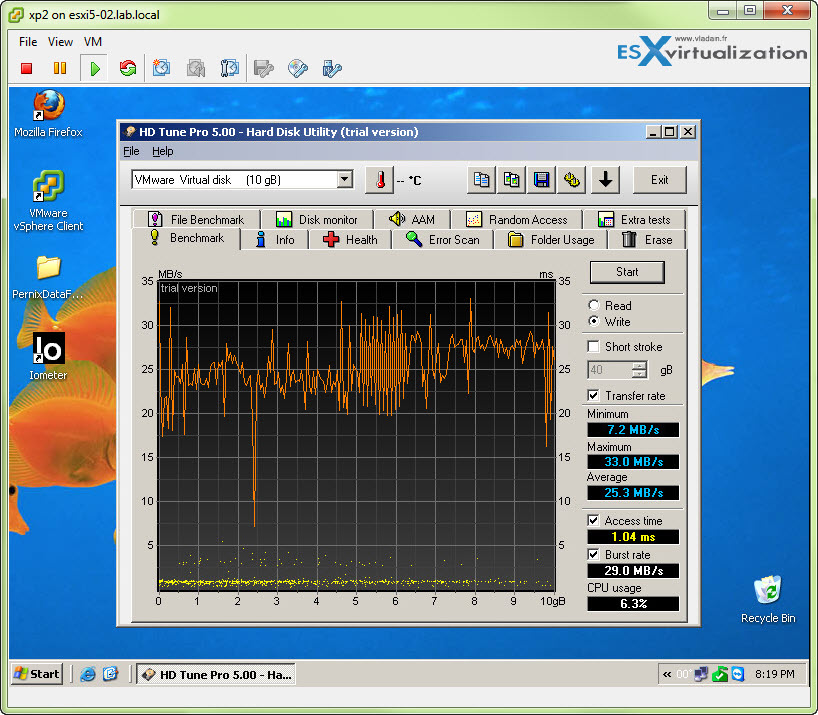
Task: Uncheck the Transfer rate checkbox
Action: point(593,395)
